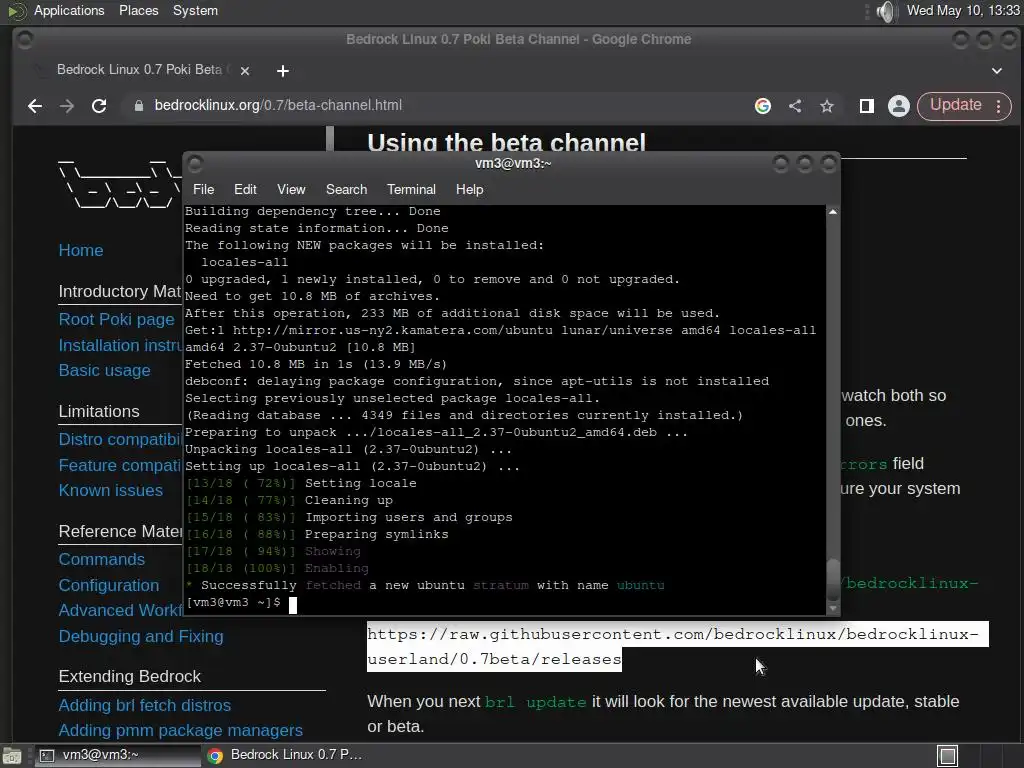1024x768 pixels.
Task: Click the 'Successfully fetched' line in terminal
Action: (x=425, y=585)
